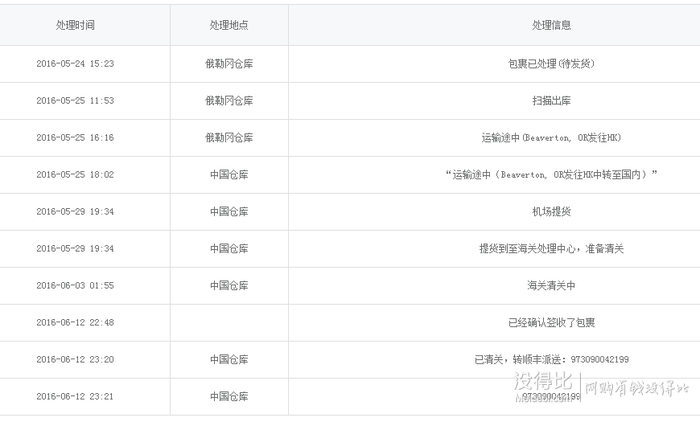
Task: Click the 处理信息 column header
Action: [551, 25]
